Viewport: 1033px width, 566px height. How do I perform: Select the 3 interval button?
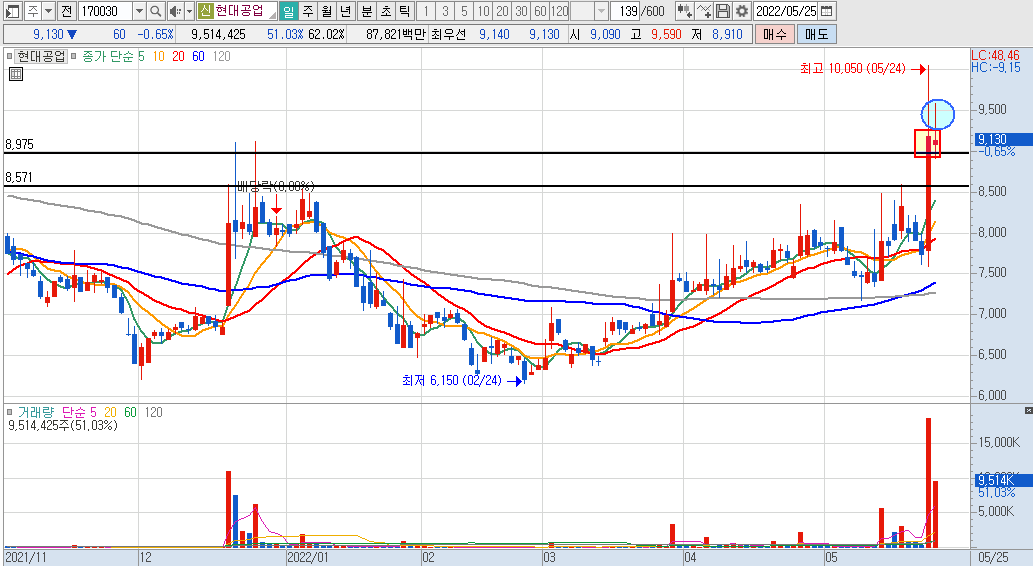445,11
